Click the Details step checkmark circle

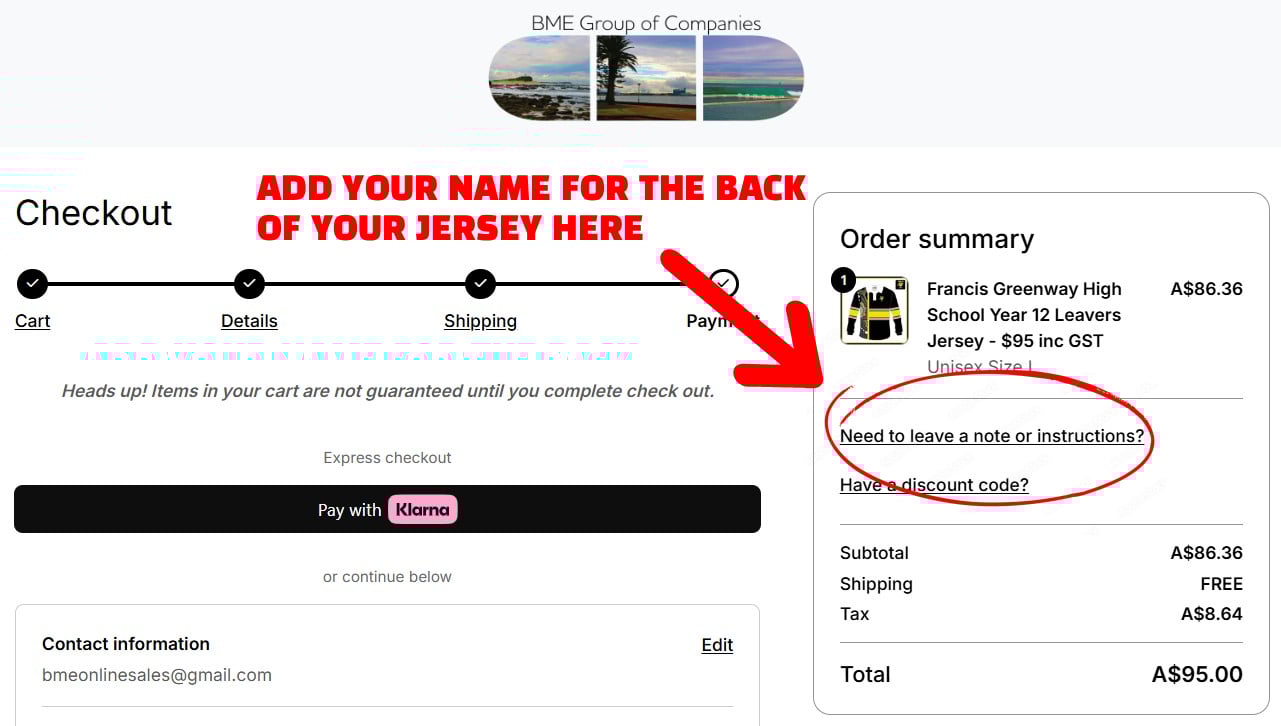pos(249,284)
